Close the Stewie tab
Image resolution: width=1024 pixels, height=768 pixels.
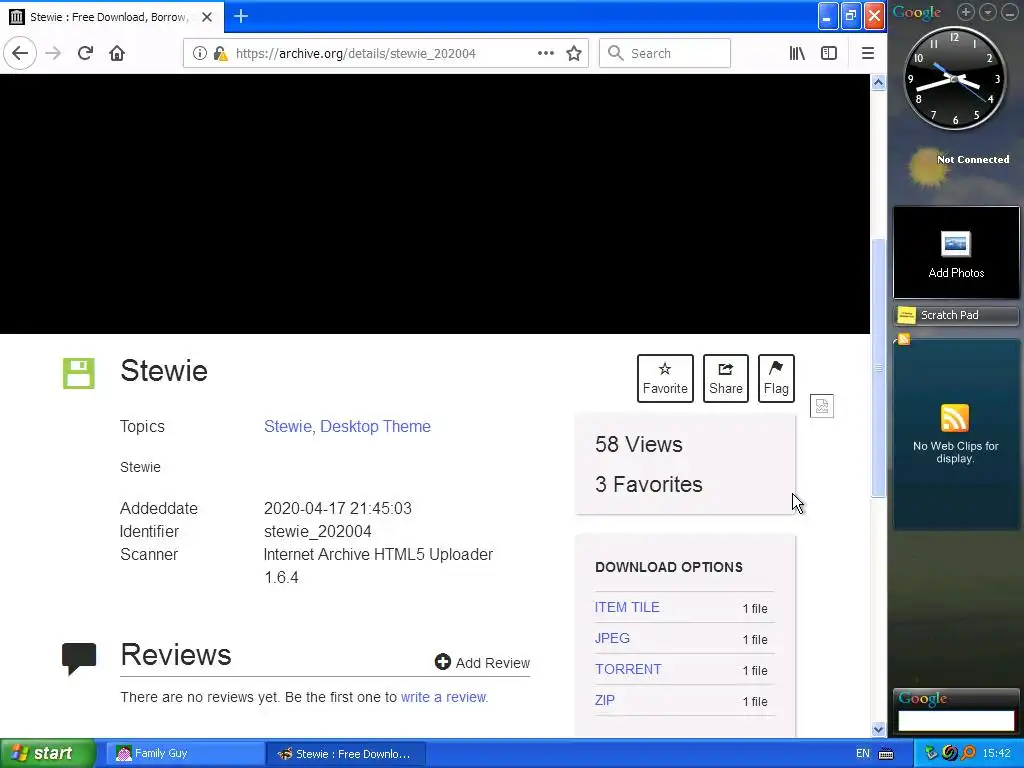pos(207,17)
